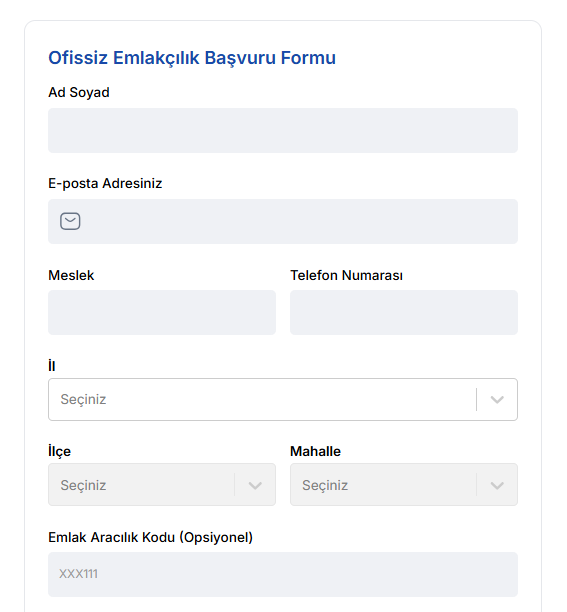Screen dimensions: 567x612
Task: Click the Emlak Aracılık Kodu (Opsiyonel) label
Action: click(151, 537)
